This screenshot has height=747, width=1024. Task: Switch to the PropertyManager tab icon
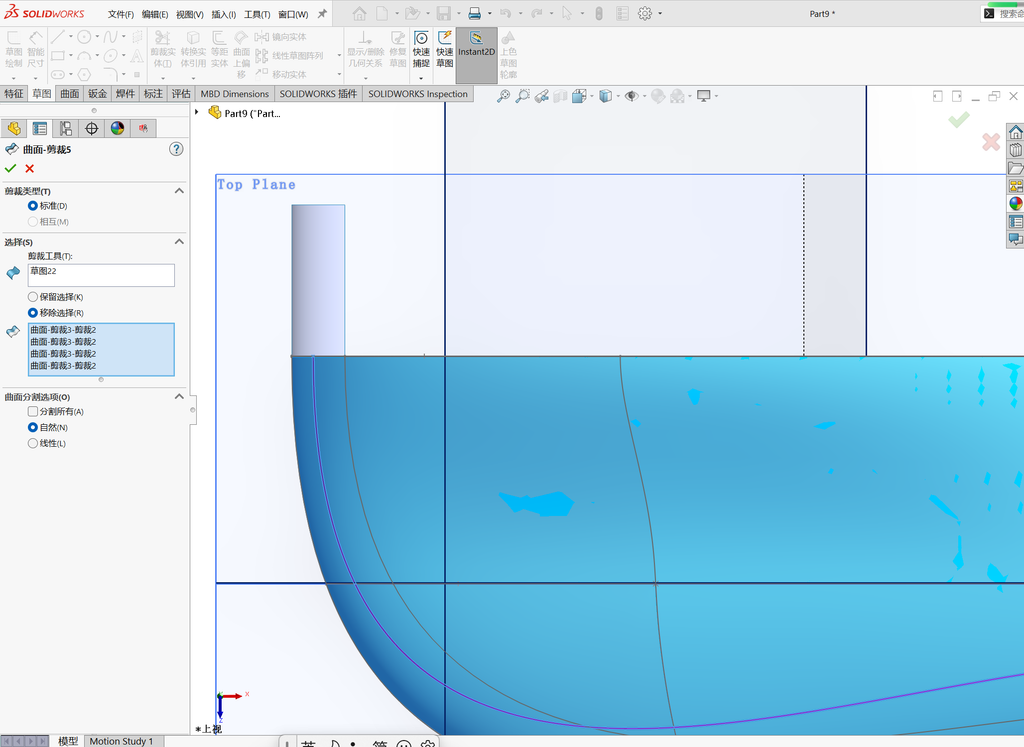coord(40,128)
